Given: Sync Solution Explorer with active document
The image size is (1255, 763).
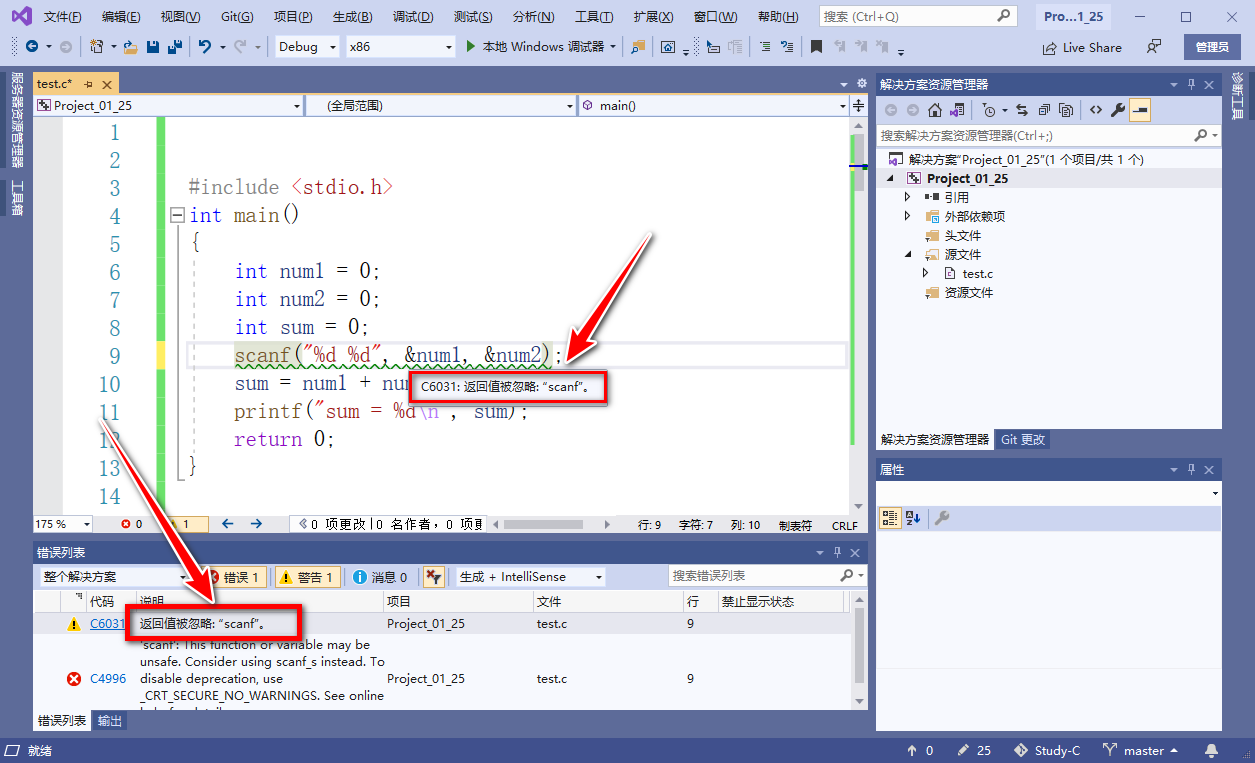Looking at the screenshot, I should pos(1022,109).
